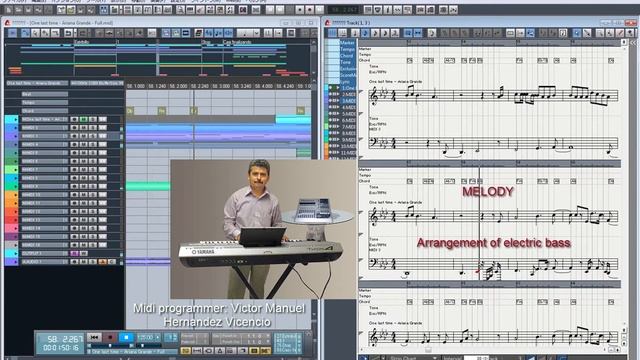This screenshot has height=360, width=640.
Task: Click the save icon in top toolbar
Action: click(28, 10)
